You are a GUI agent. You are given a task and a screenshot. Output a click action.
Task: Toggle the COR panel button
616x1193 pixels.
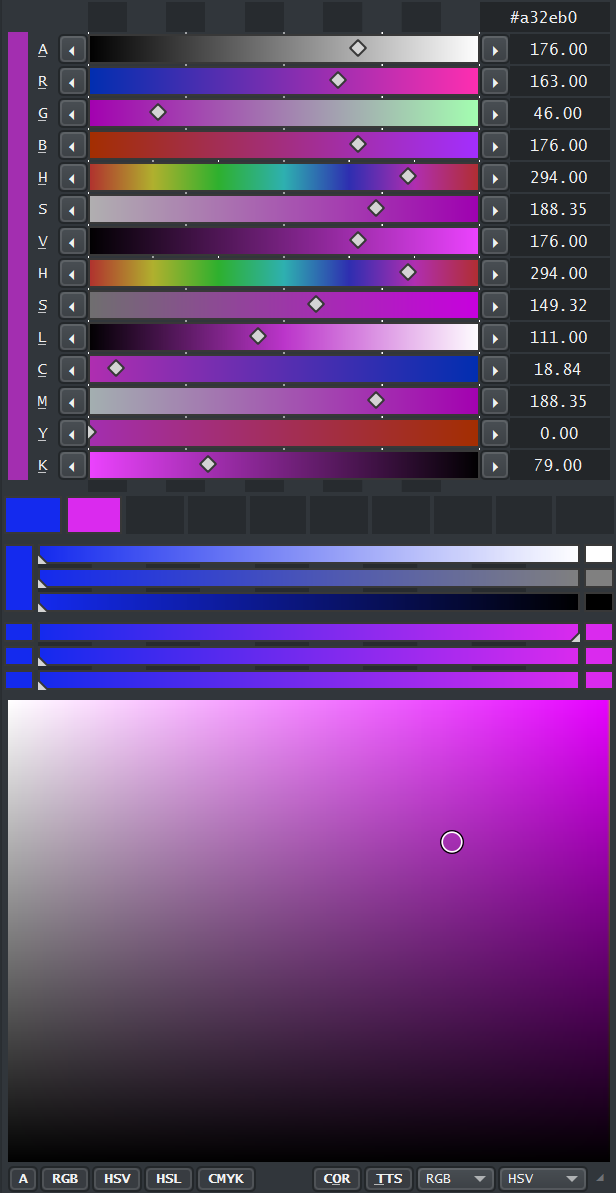[x=337, y=1179]
